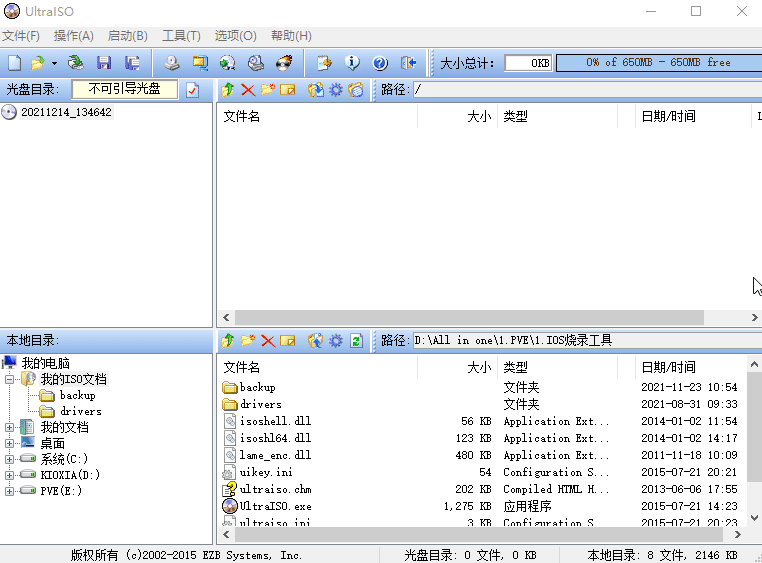Click the local file list scroll down arrow

754,518
